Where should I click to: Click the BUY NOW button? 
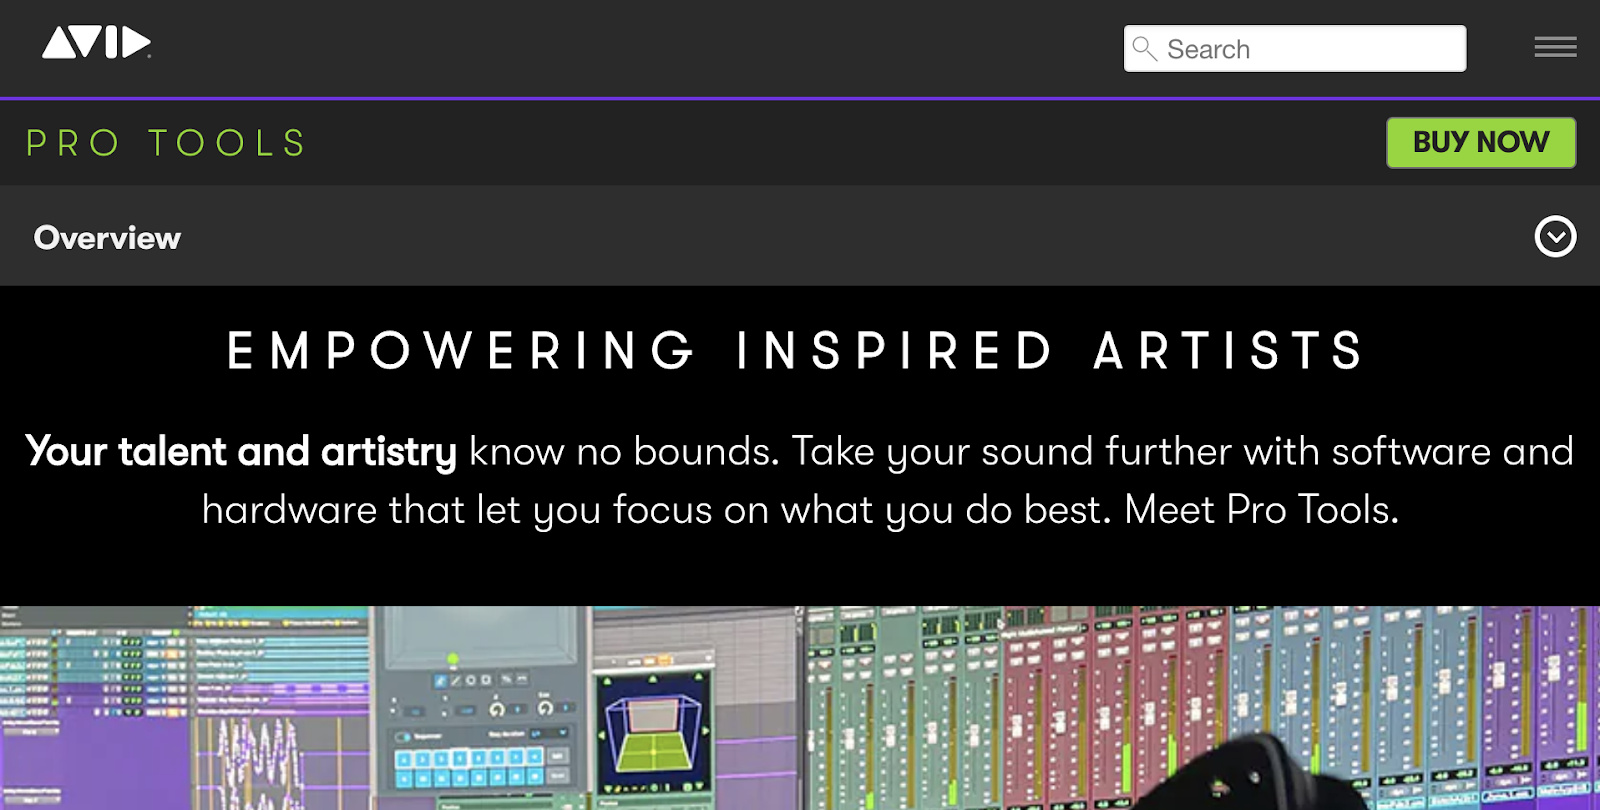tap(1481, 142)
